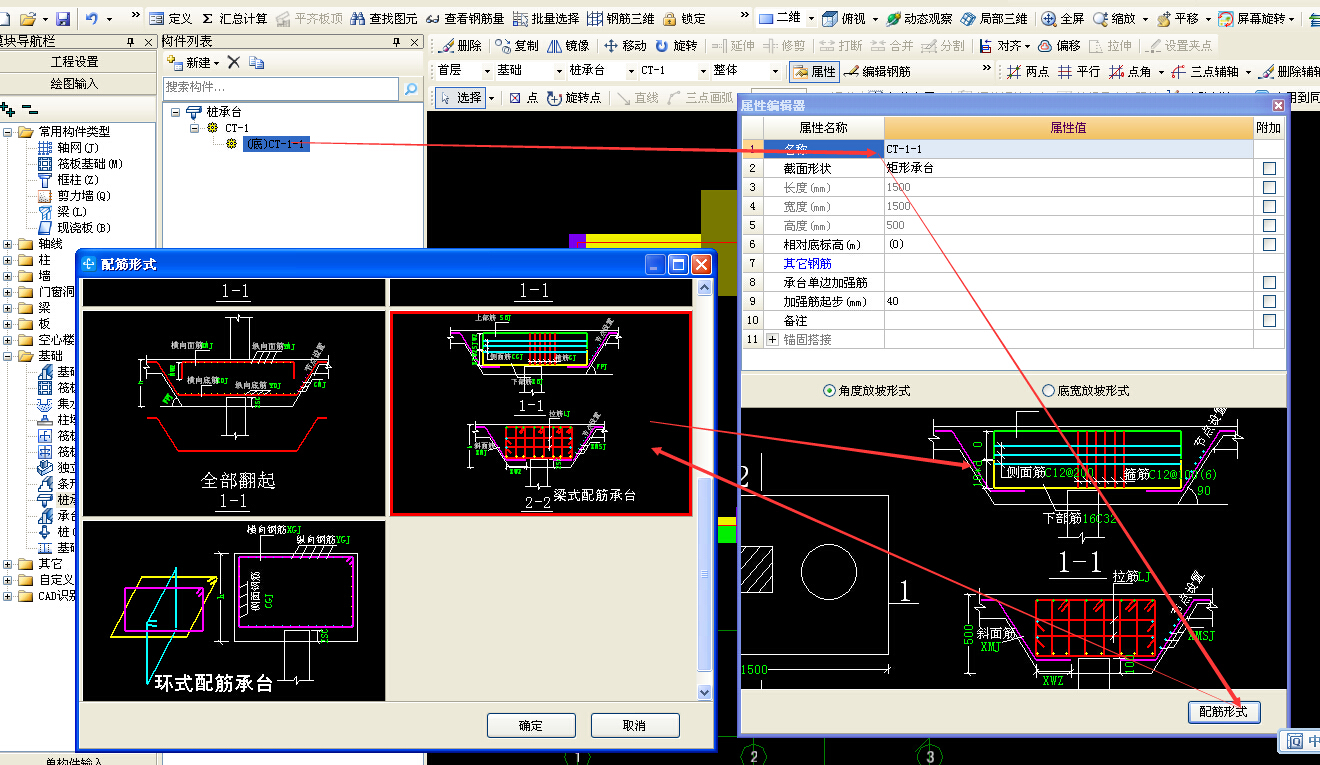Save the project with the floppy disk icon
The image size is (1320, 765).
click(x=63, y=19)
